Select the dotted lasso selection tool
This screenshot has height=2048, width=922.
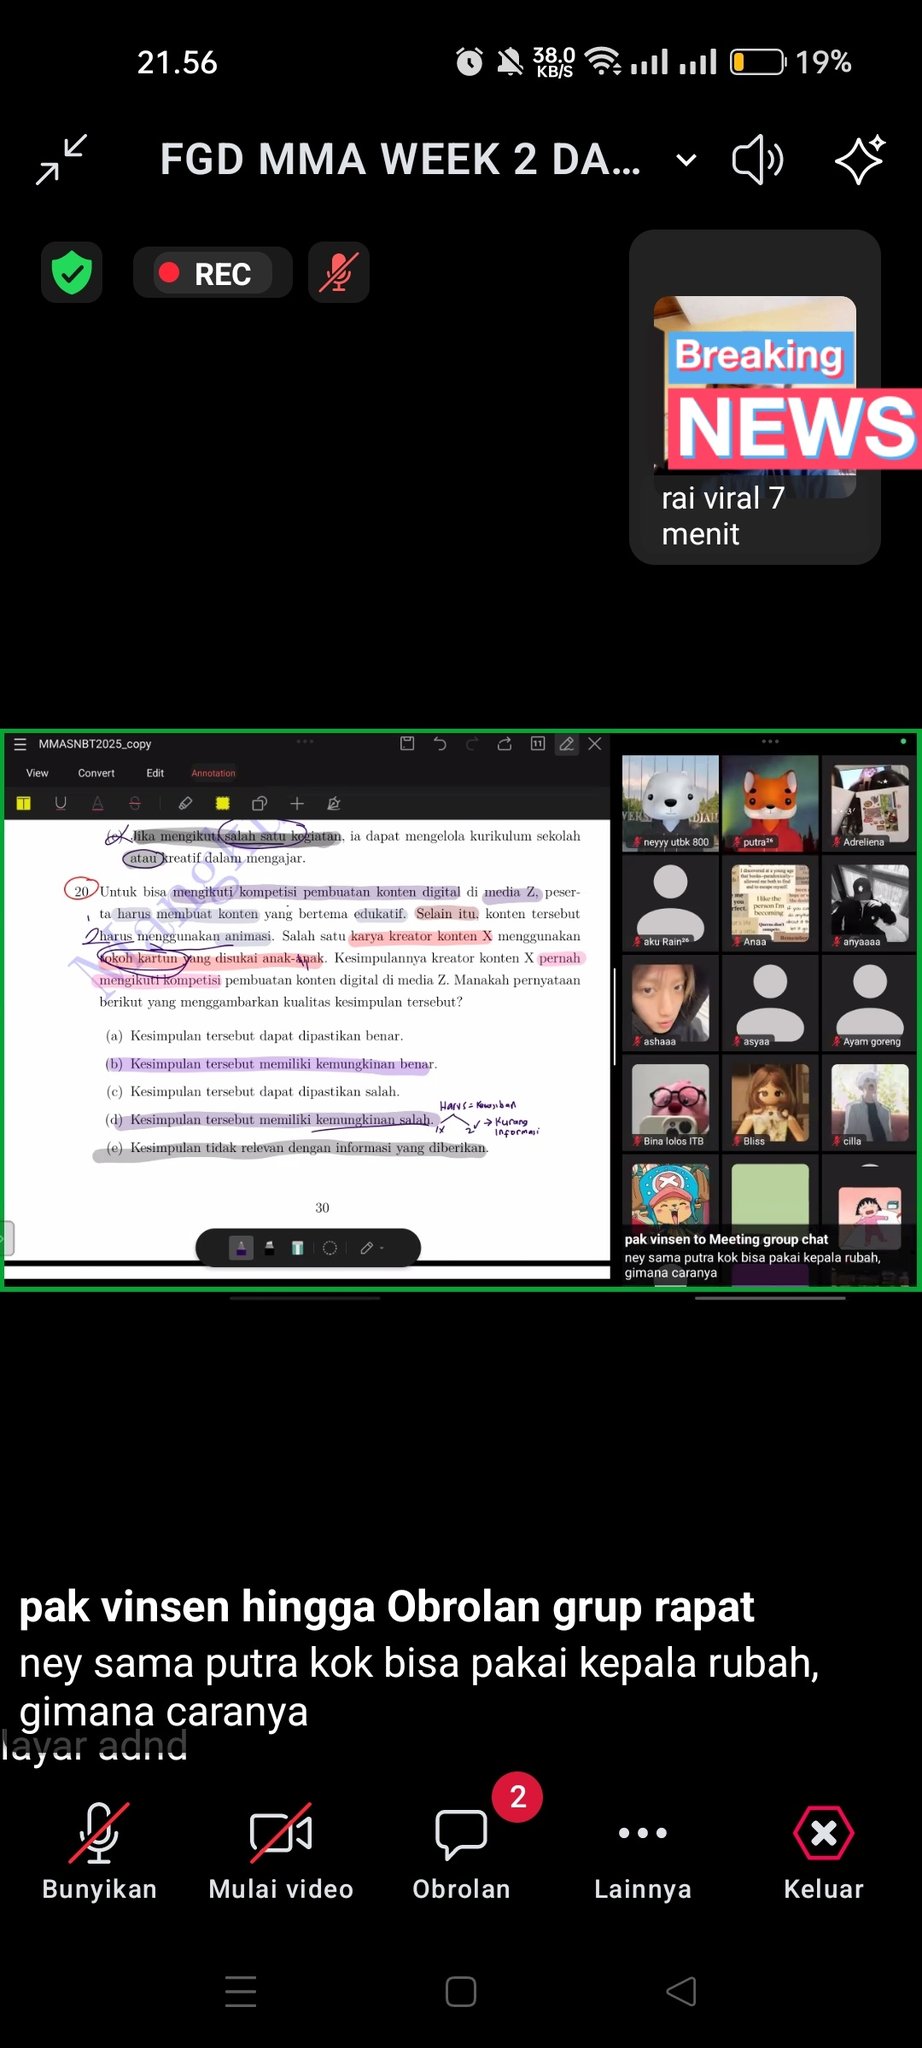[x=330, y=1247]
